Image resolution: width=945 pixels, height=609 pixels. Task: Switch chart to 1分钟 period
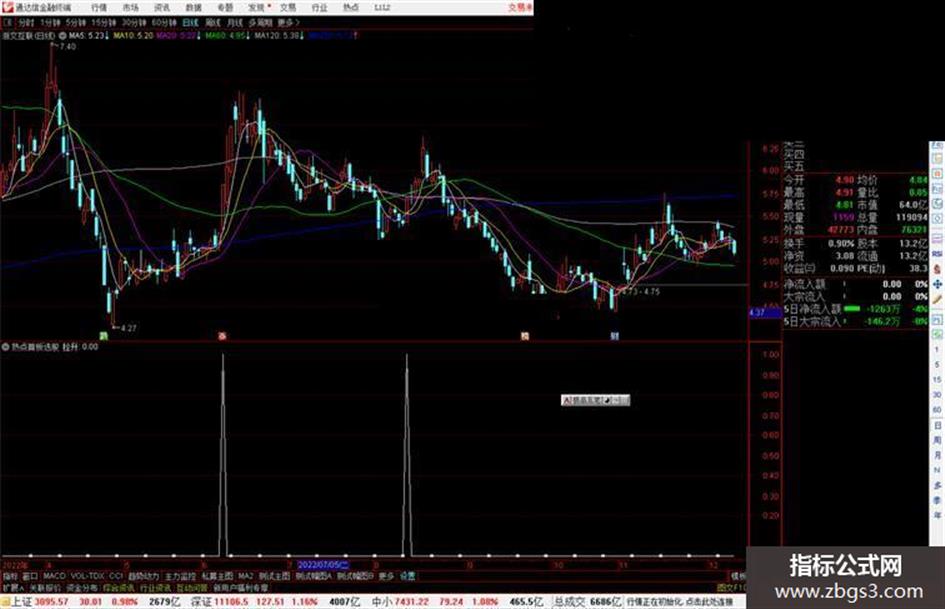50,22
